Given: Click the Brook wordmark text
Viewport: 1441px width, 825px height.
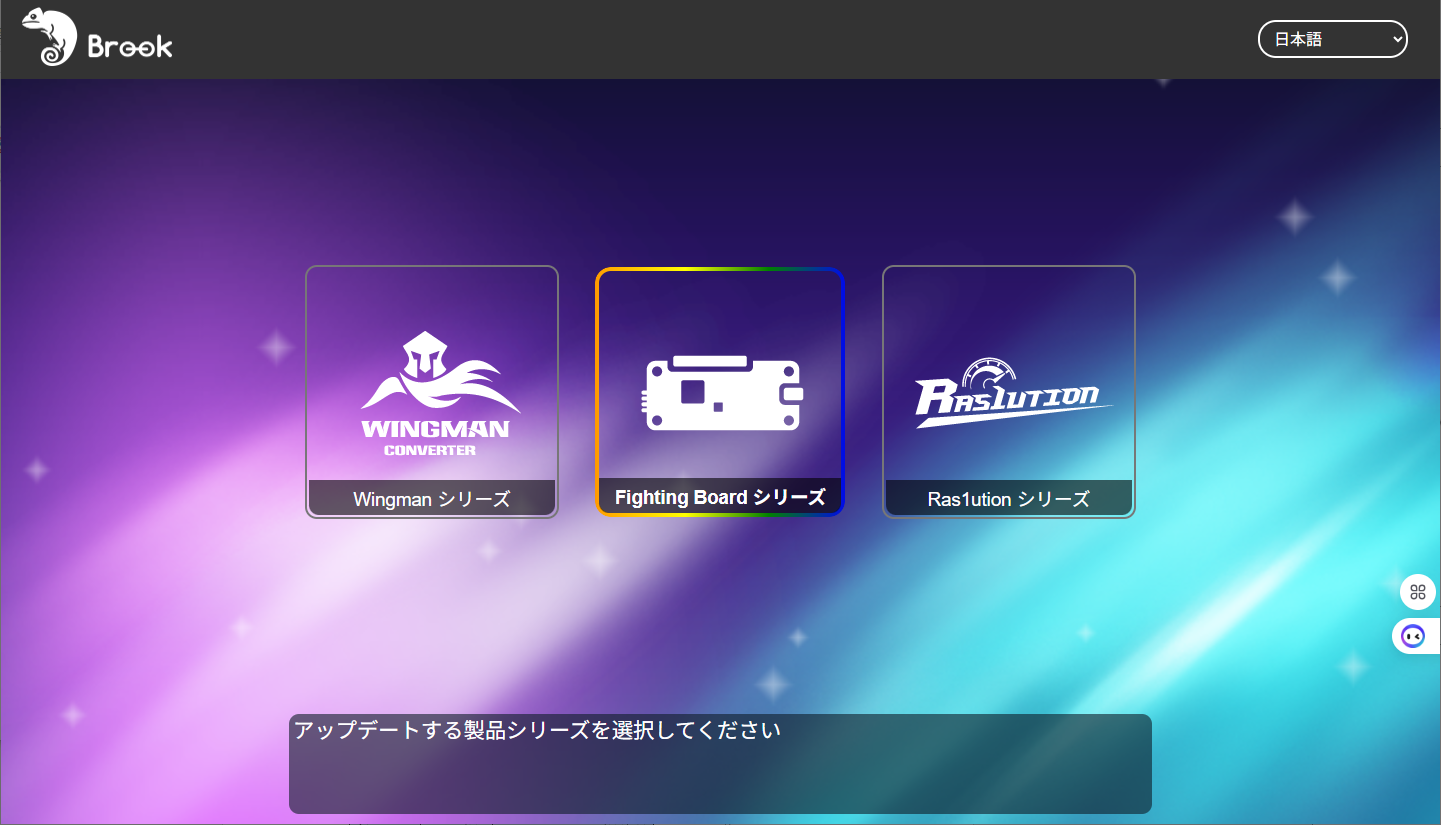Looking at the screenshot, I should tap(130, 45).
